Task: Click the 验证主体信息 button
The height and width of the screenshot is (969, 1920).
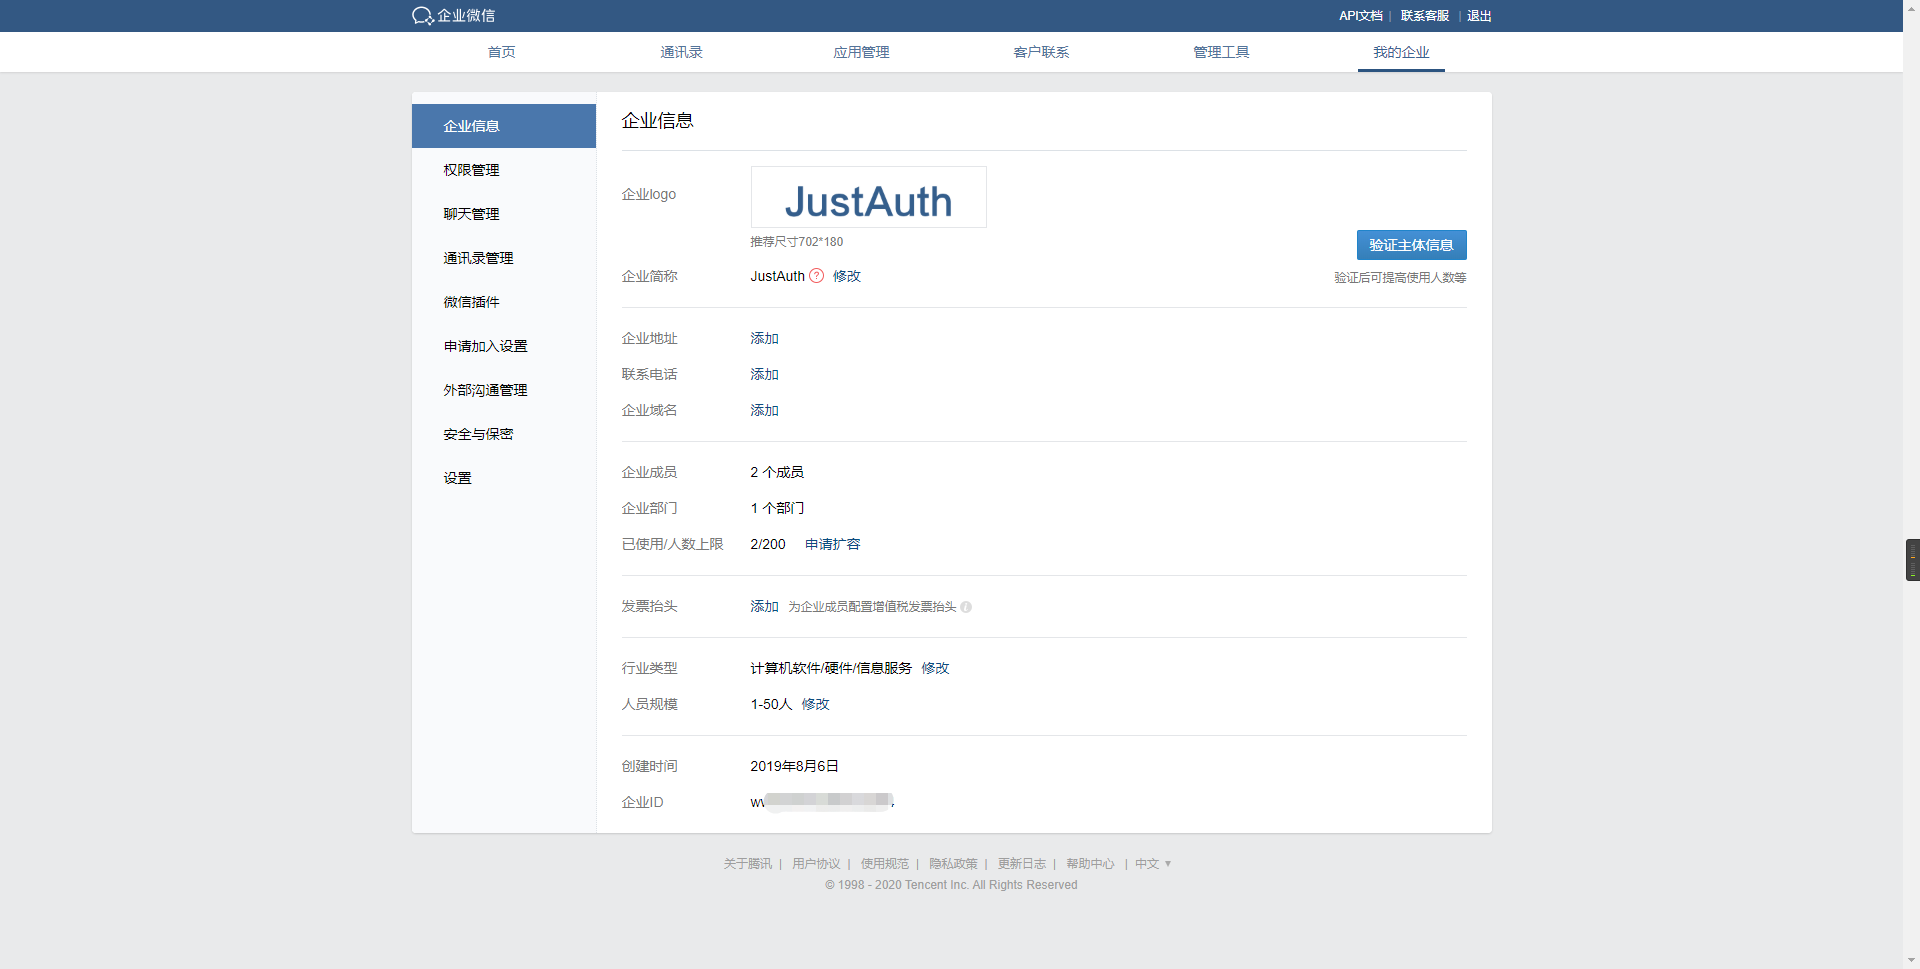Action: click(x=1411, y=245)
